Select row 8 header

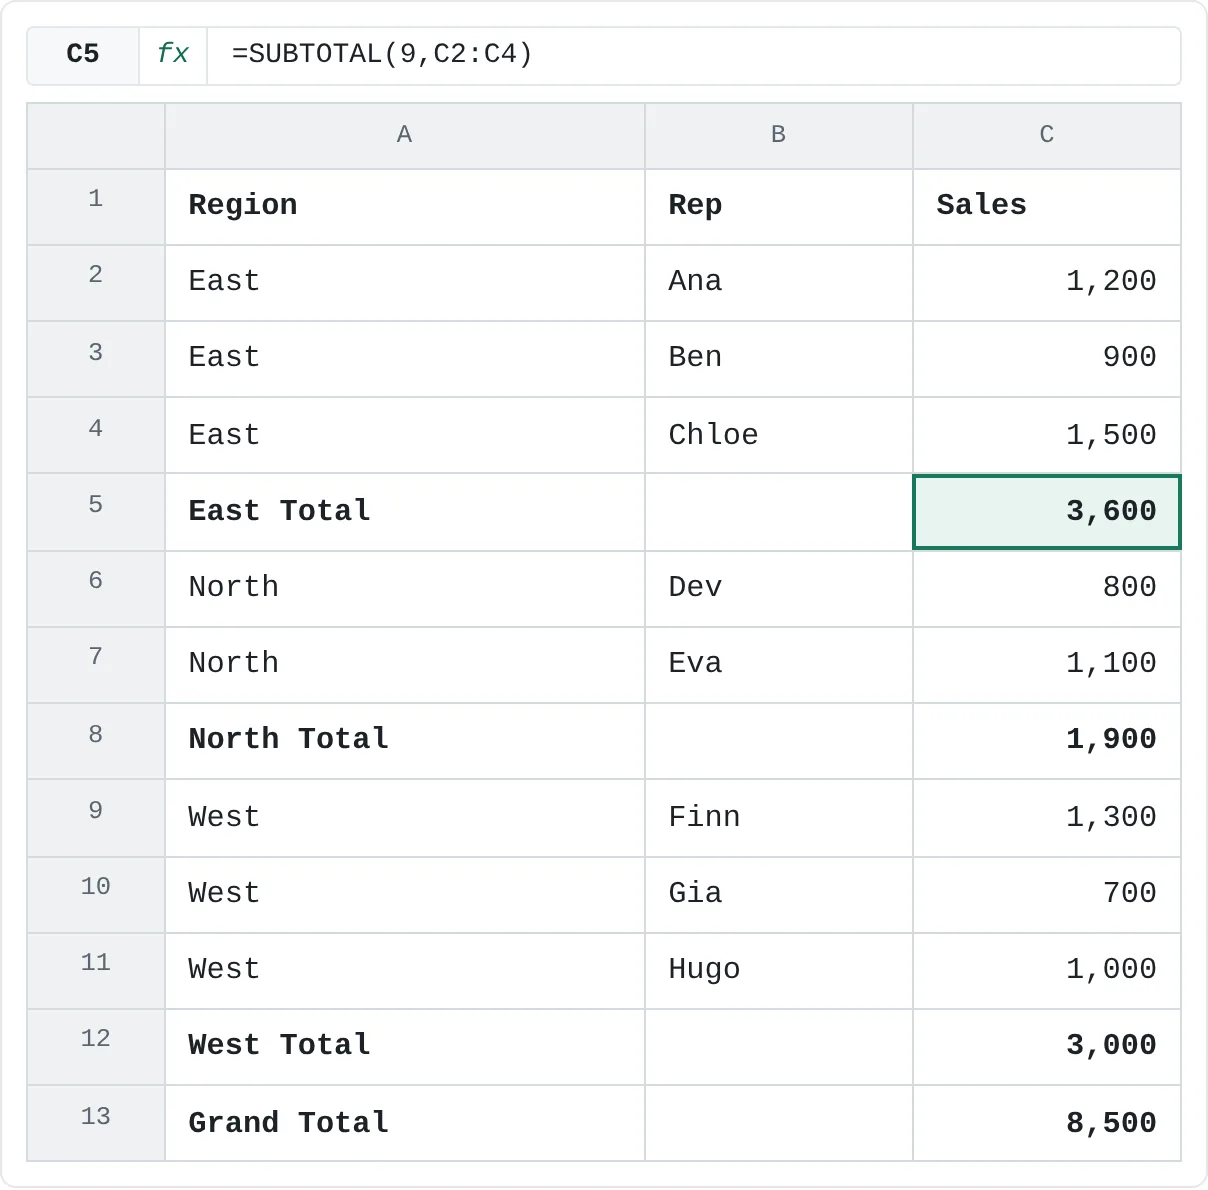click(96, 741)
